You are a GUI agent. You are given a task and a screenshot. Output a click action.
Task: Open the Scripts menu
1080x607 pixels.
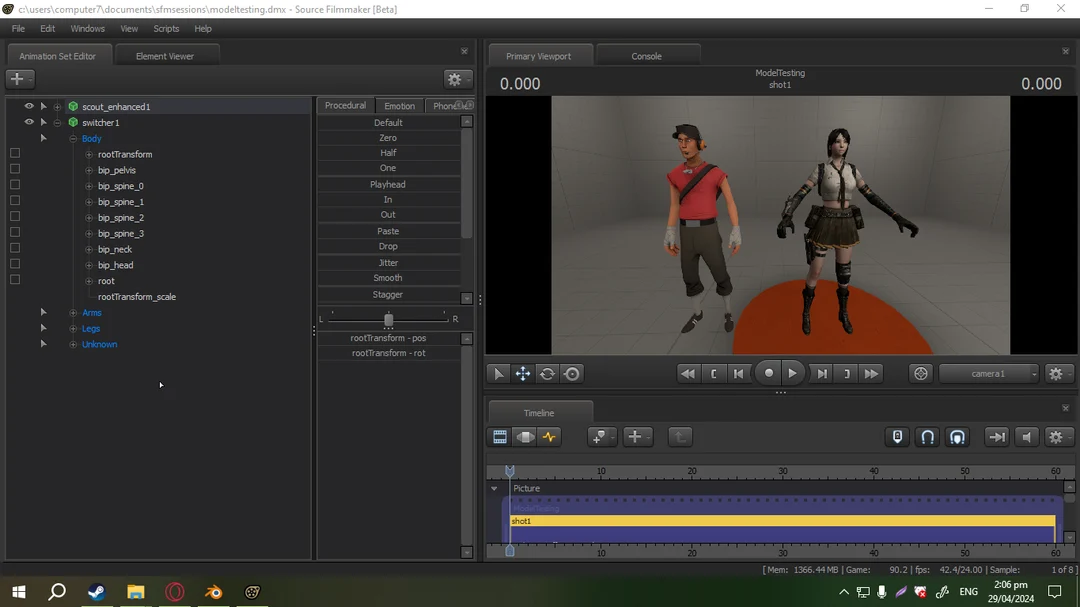pos(166,28)
